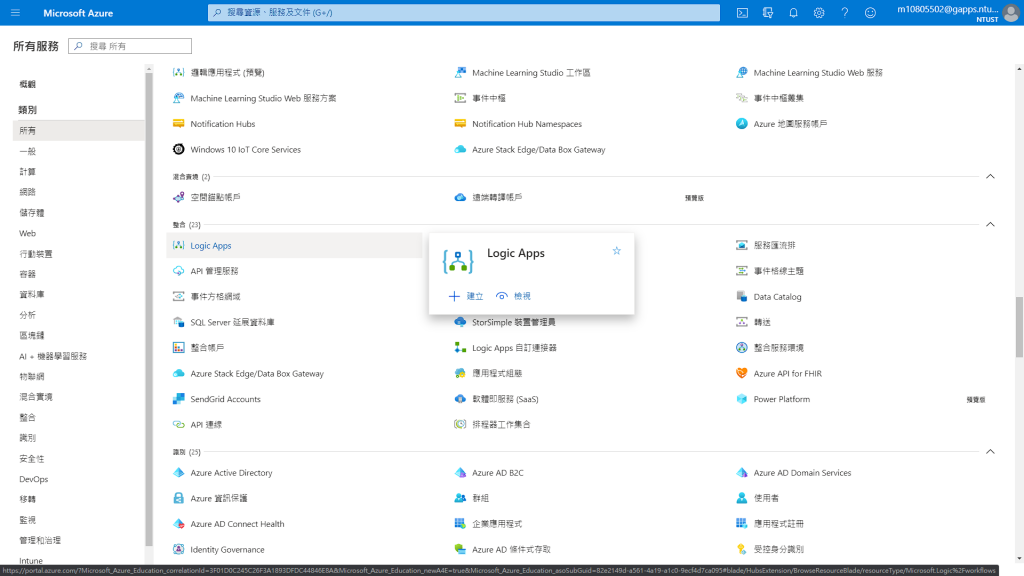
Task: Open the notifications bell
Action: pyautogui.click(x=793, y=12)
